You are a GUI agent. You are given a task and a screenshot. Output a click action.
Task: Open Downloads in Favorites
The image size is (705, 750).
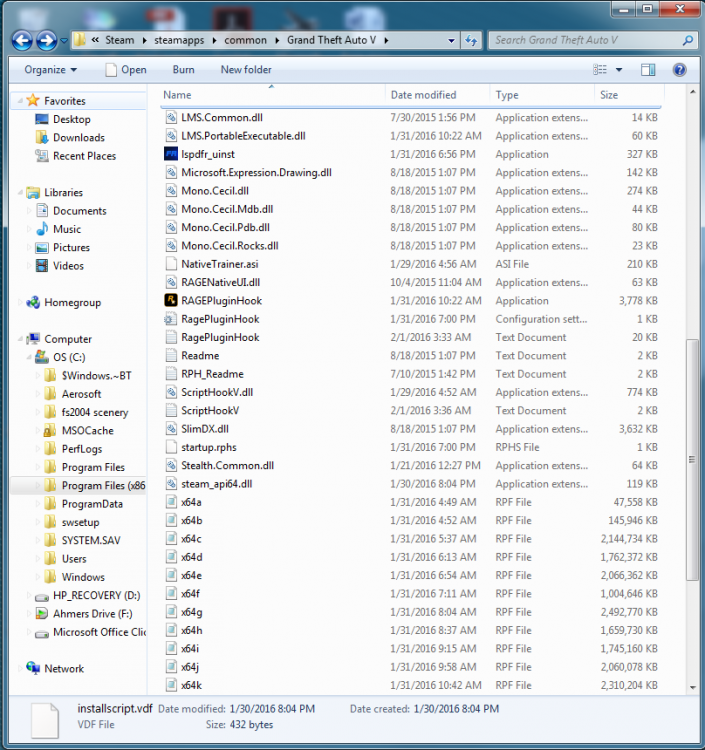click(79, 138)
